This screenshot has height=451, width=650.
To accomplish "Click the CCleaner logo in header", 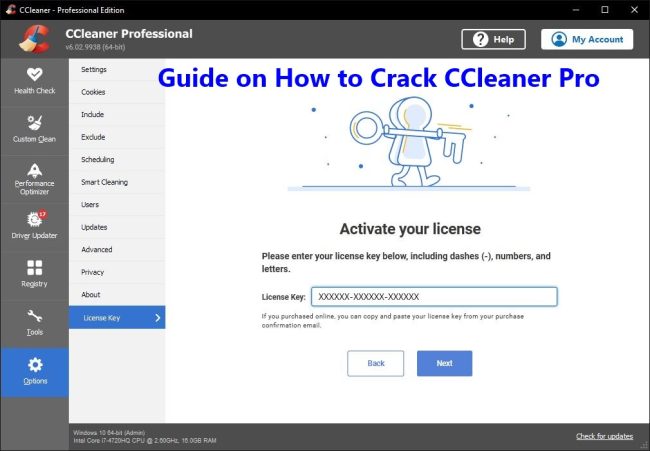I will pyautogui.click(x=34, y=39).
